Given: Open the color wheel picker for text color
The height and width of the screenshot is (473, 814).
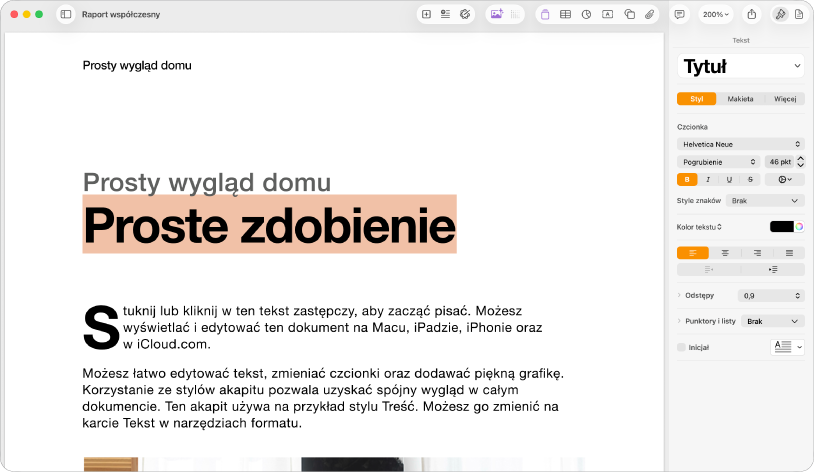Looking at the screenshot, I should (x=799, y=226).
